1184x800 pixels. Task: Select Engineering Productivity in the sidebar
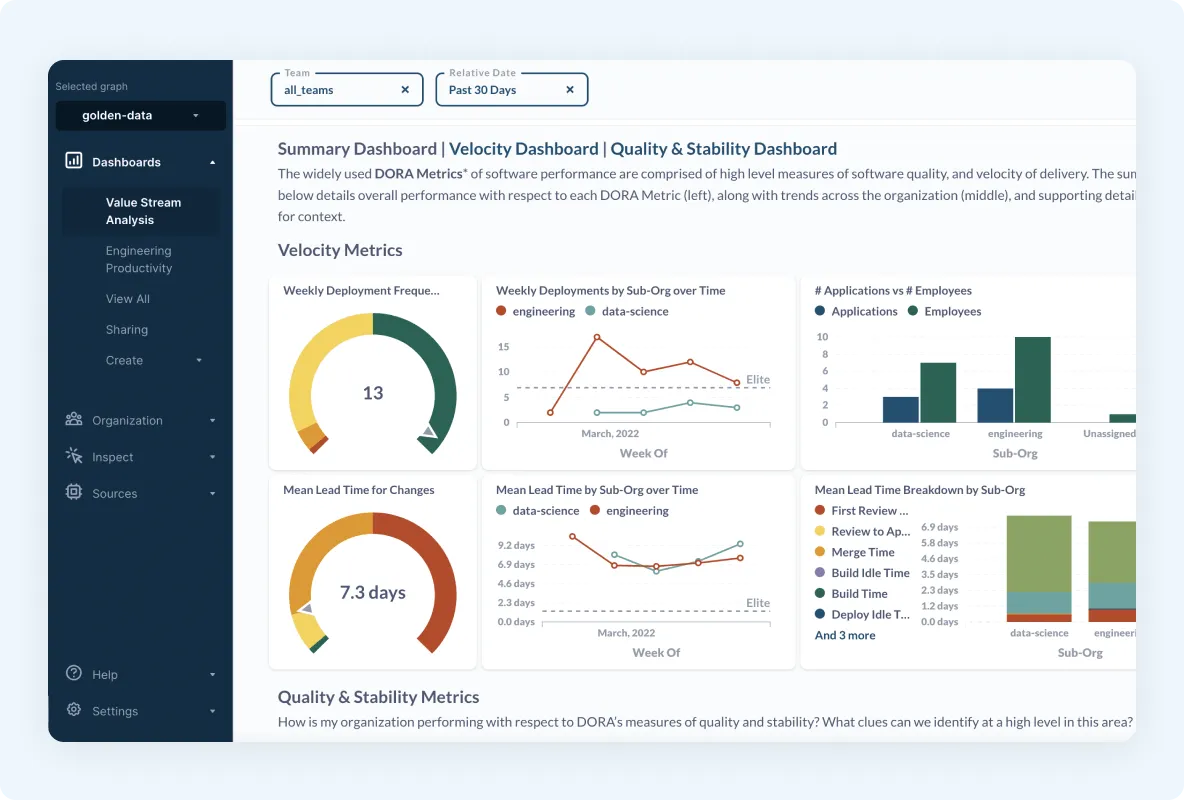pos(138,259)
